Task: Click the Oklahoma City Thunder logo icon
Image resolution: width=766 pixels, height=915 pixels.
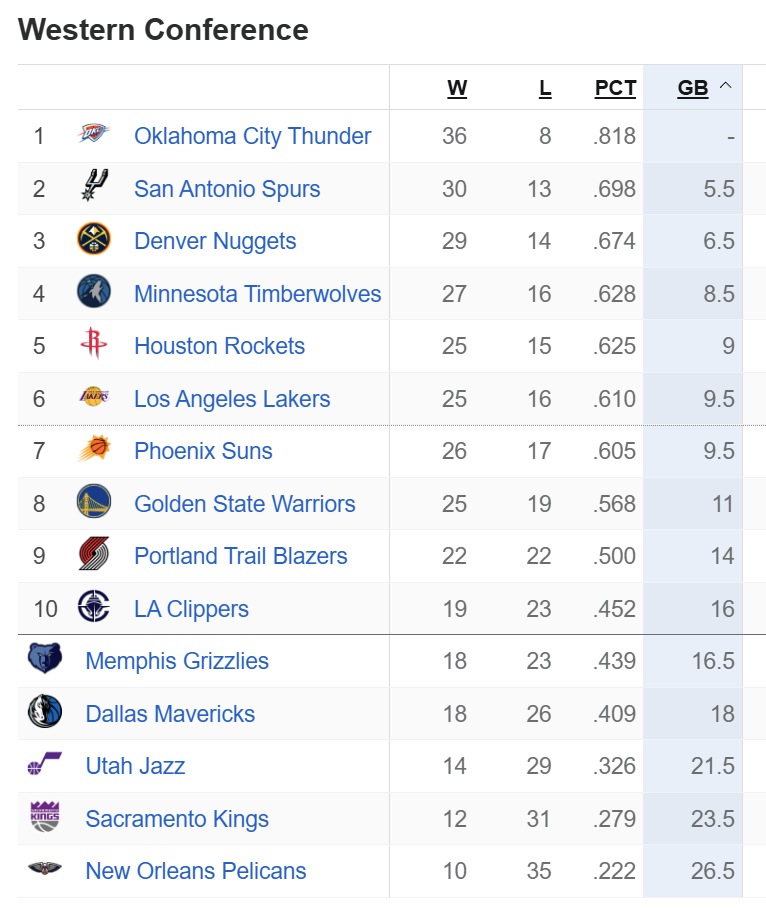Action: click(94, 135)
